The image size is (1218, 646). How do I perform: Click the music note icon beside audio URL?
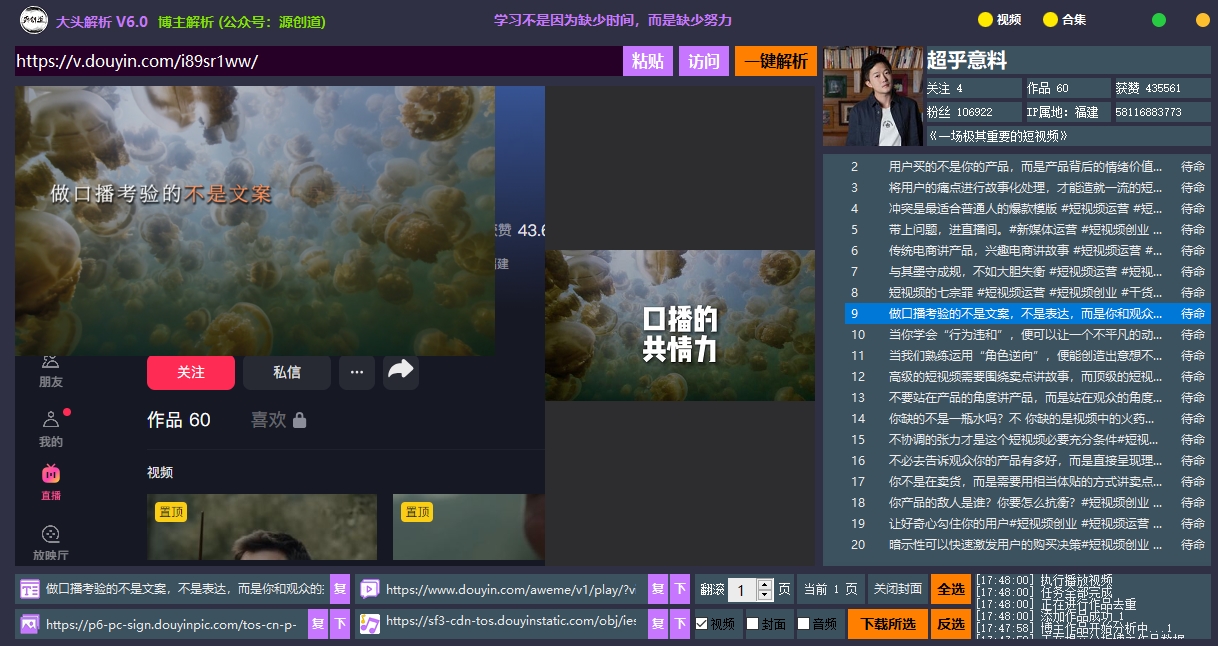[370, 623]
